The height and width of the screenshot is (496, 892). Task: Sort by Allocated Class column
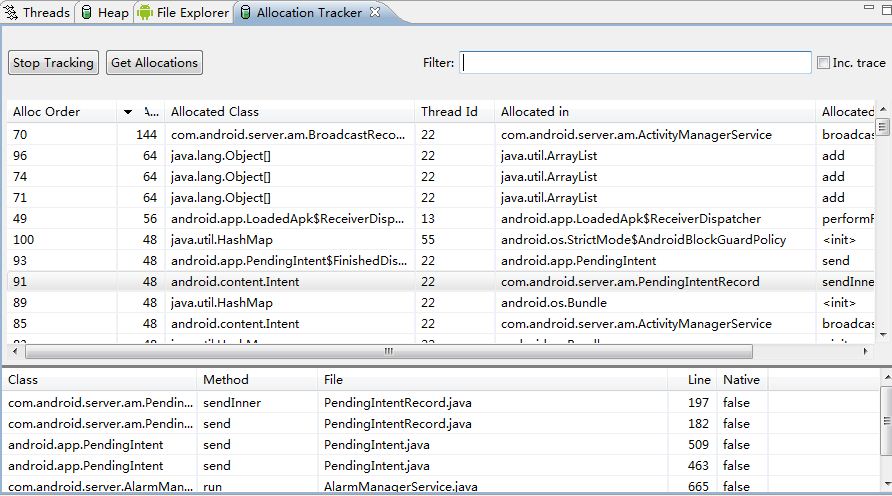[290, 112]
